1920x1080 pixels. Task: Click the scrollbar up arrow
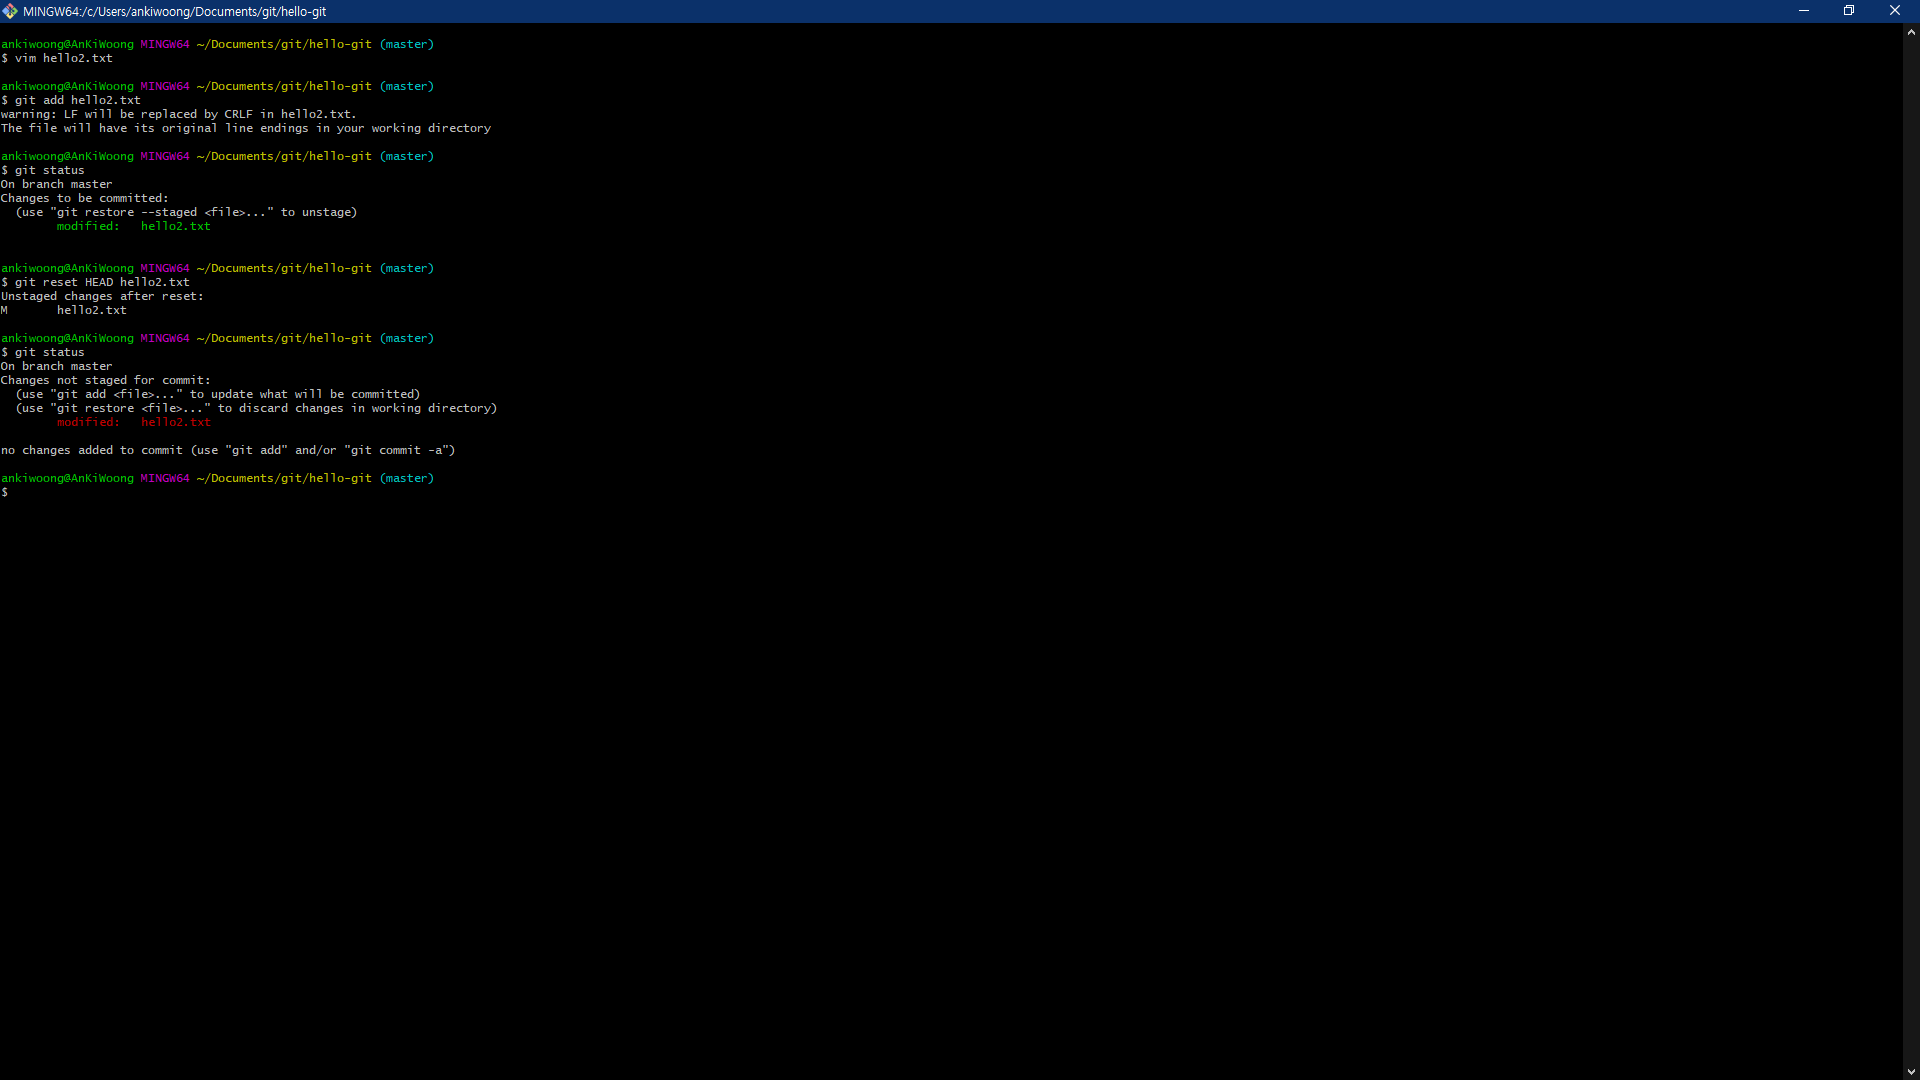pos(1911,32)
